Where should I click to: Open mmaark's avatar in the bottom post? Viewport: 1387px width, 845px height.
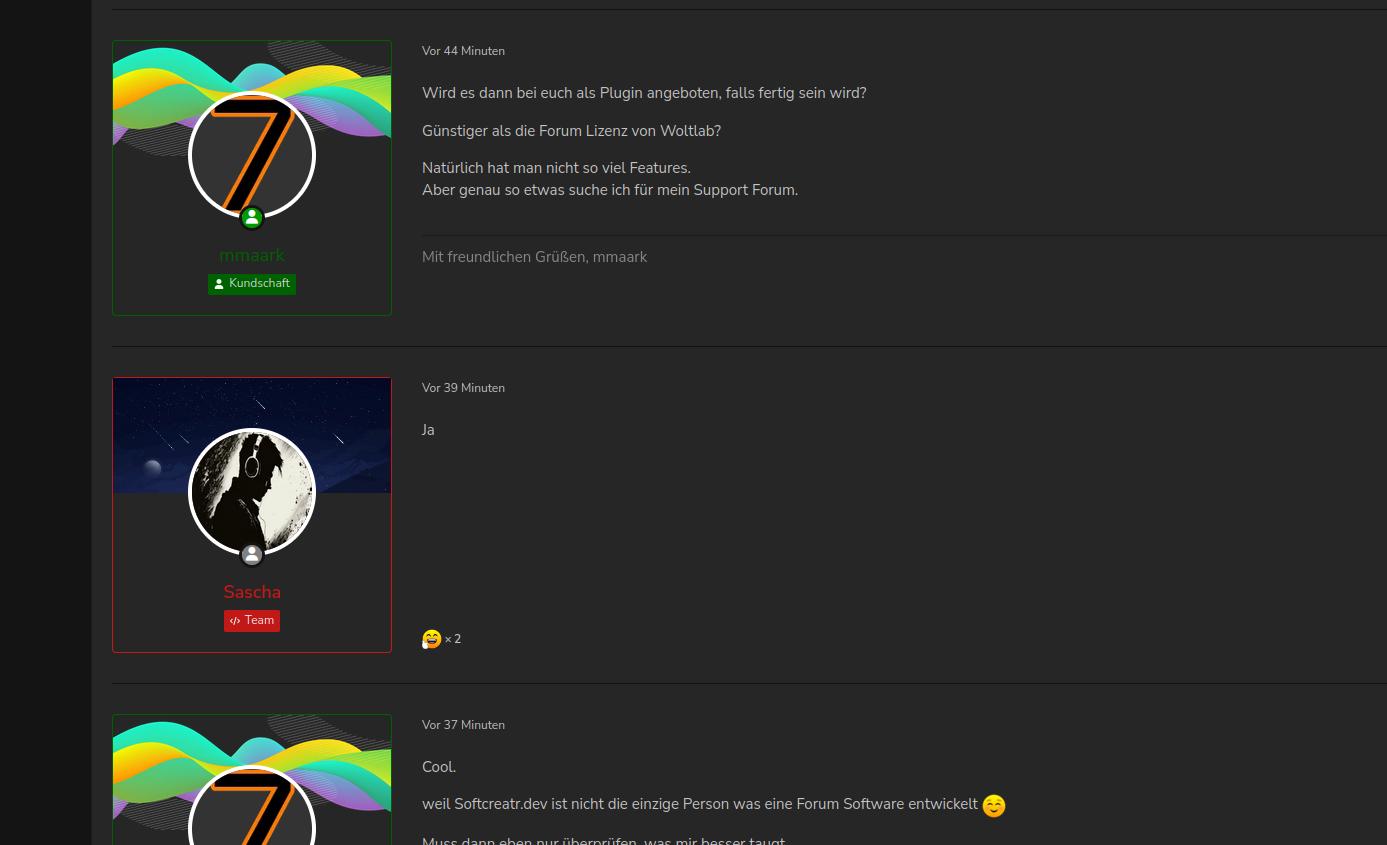252,806
